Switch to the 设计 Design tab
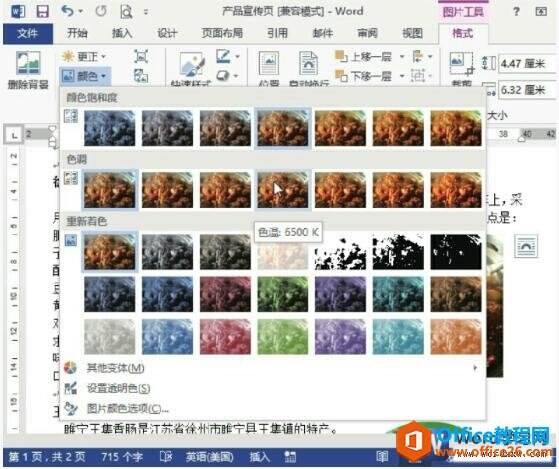559x469 pixels. tap(167, 34)
